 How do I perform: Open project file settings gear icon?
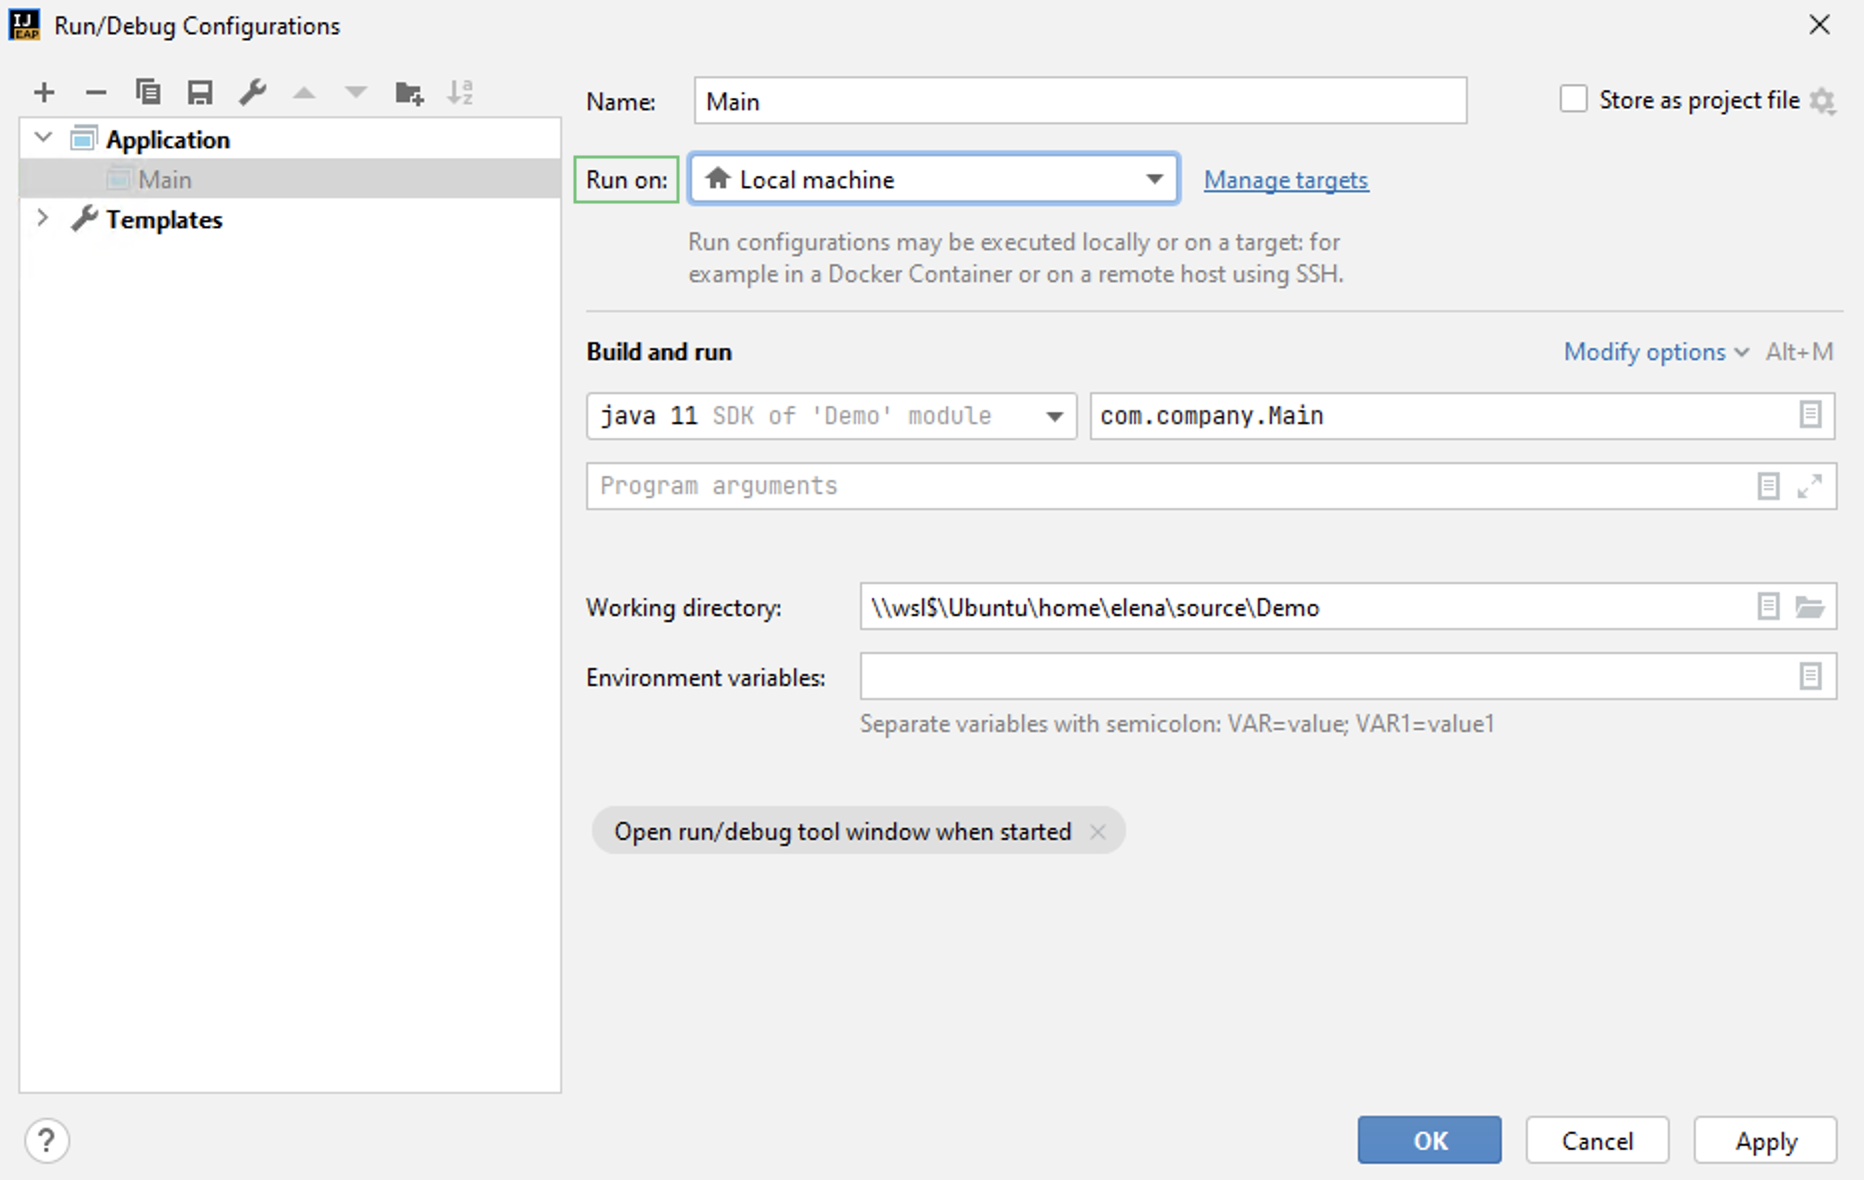click(1822, 101)
